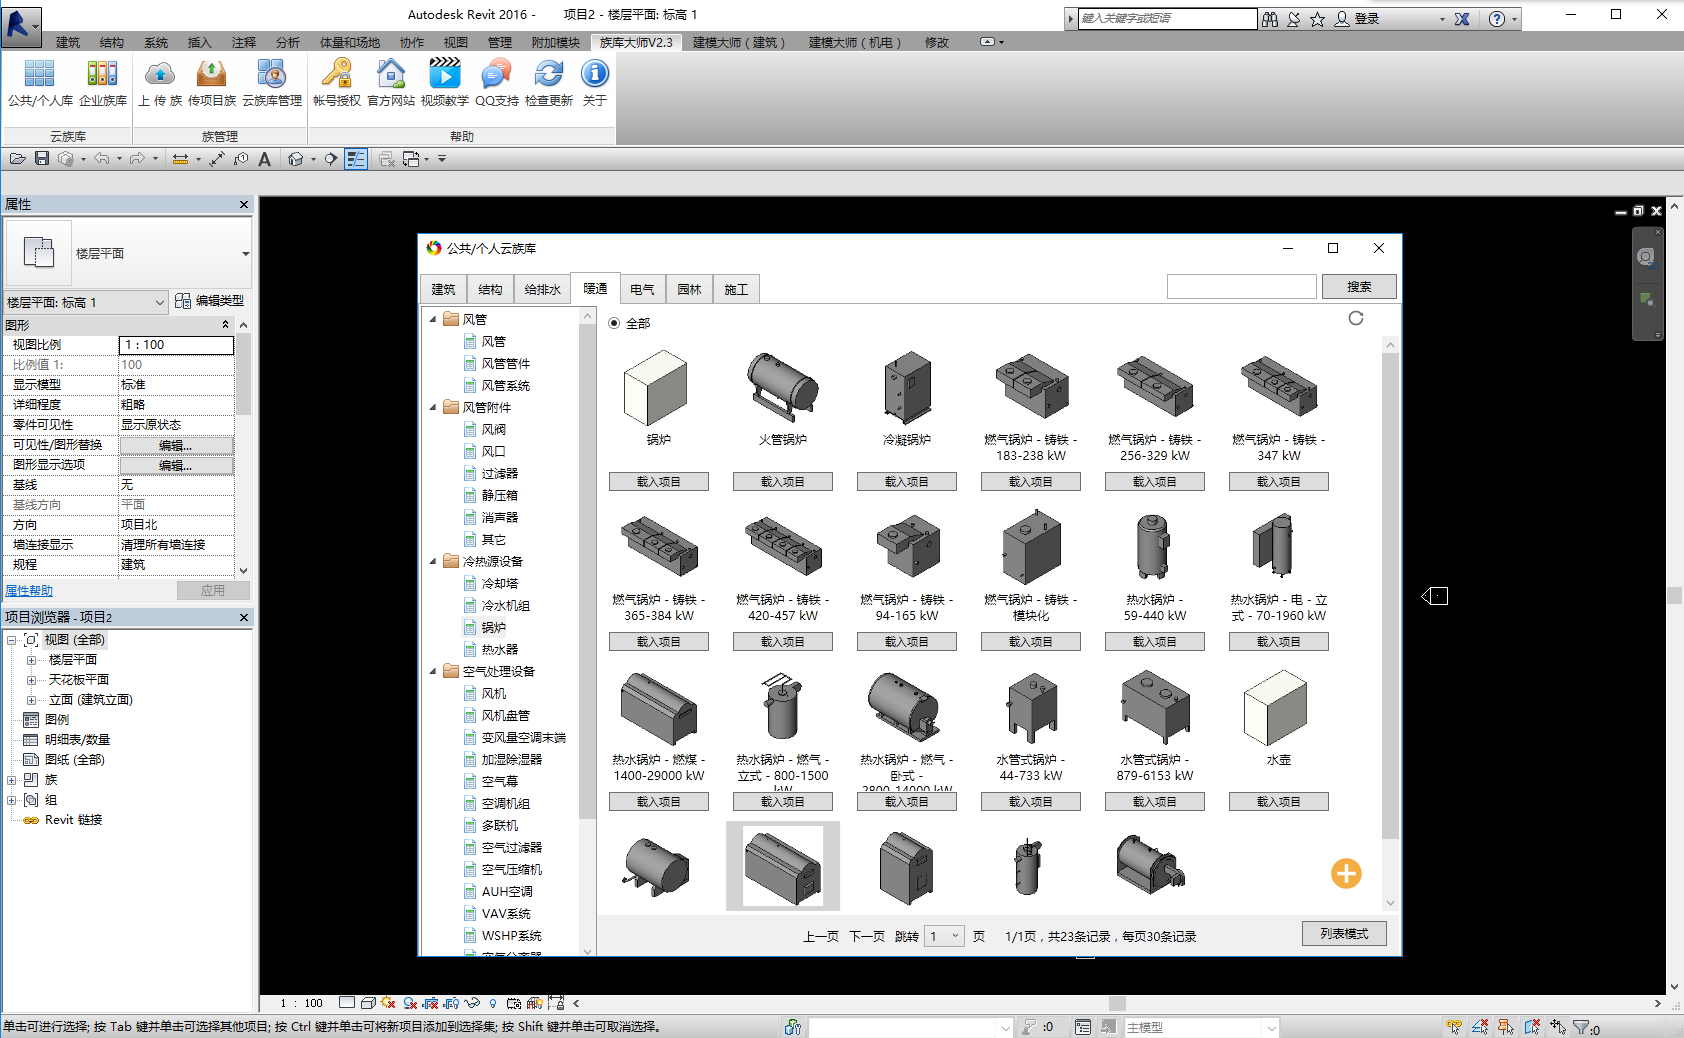The image size is (1684, 1038).
Task: Click the 登录 sign-in user icon
Action: pyautogui.click(x=1342, y=19)
